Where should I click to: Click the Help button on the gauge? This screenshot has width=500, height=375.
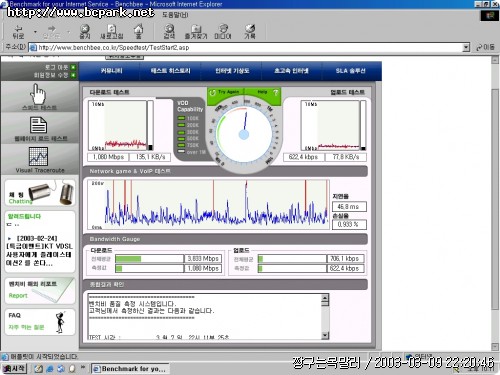tap(267, 92)
